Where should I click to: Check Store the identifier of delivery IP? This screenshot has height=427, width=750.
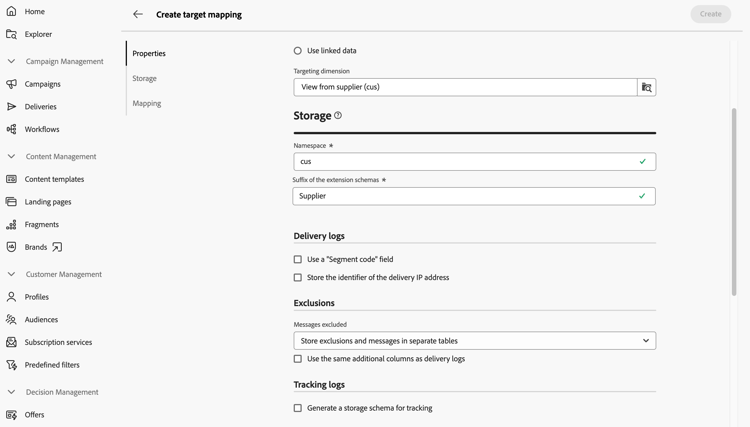pyautogui.click(x=298, y=277)
